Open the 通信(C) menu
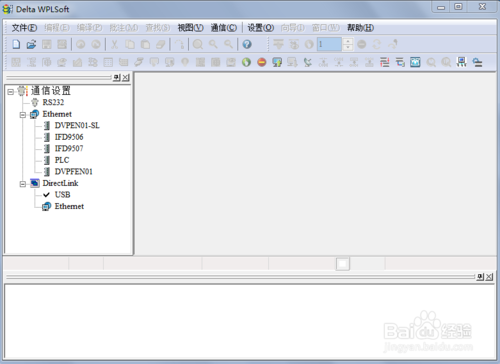 coord(224,28)
